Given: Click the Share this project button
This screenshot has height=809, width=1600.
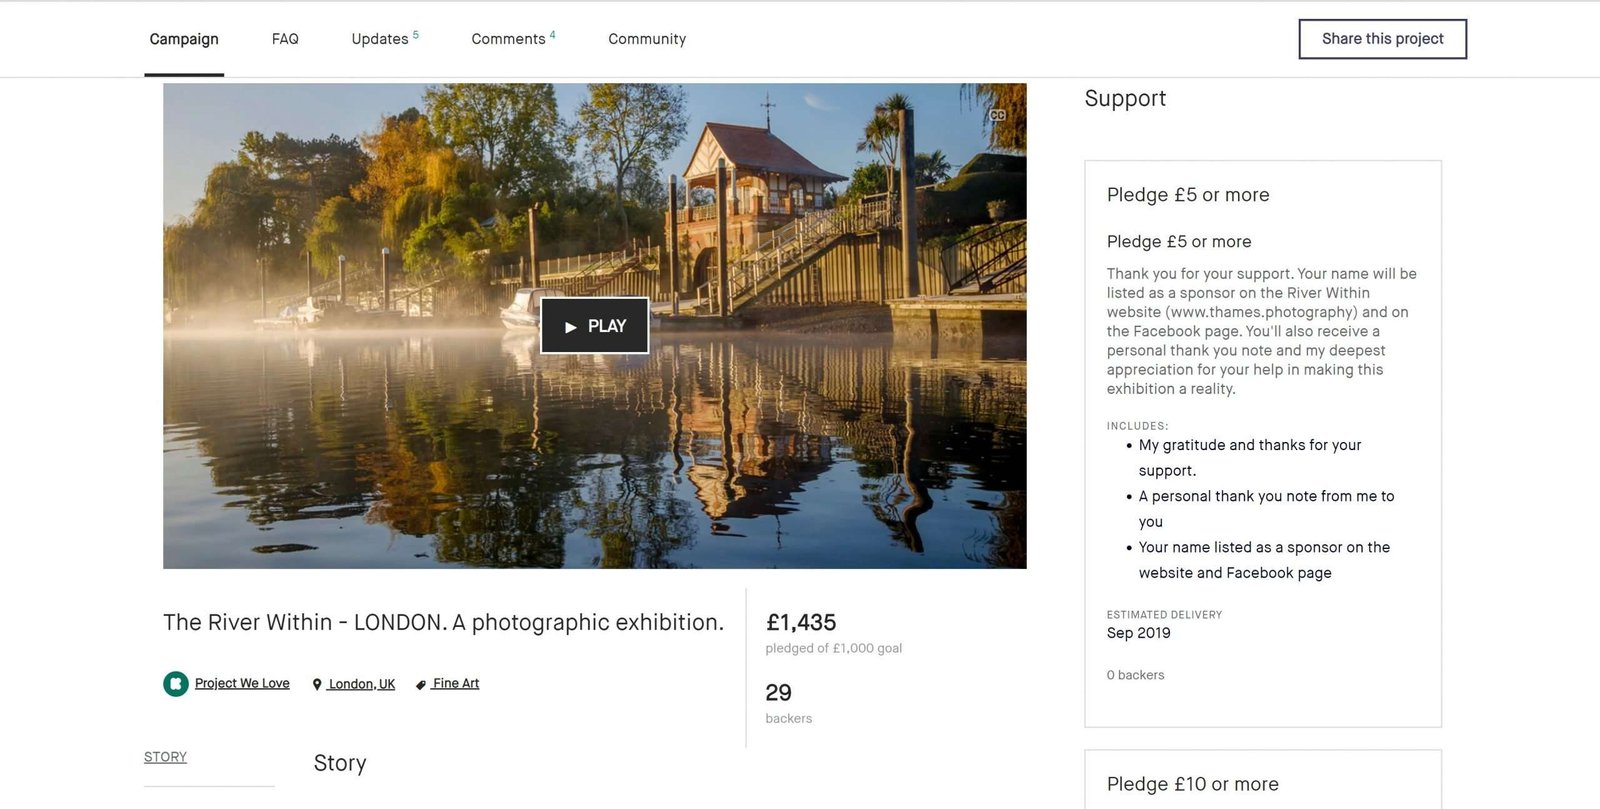Looking at the screenshot, I should (1382, 38).
